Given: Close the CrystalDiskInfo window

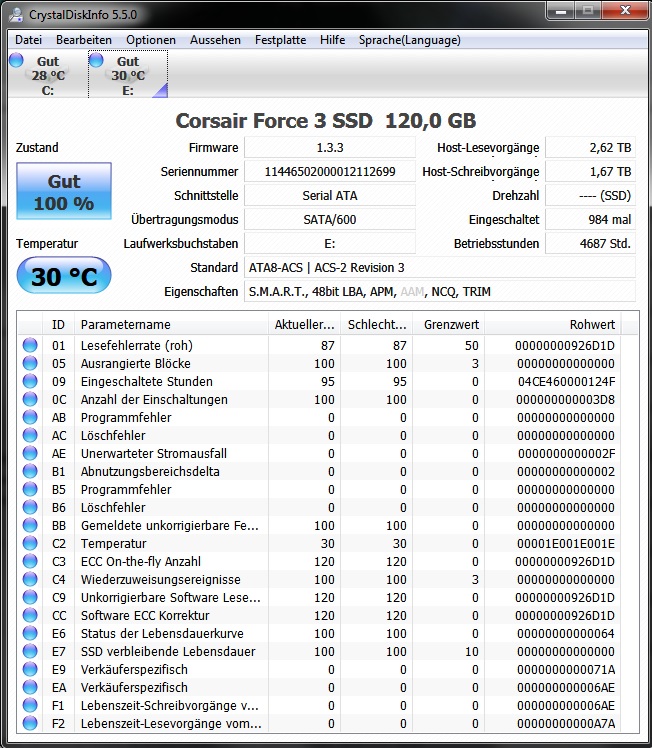Looking at the screenshot, I should tap(624, 10).
